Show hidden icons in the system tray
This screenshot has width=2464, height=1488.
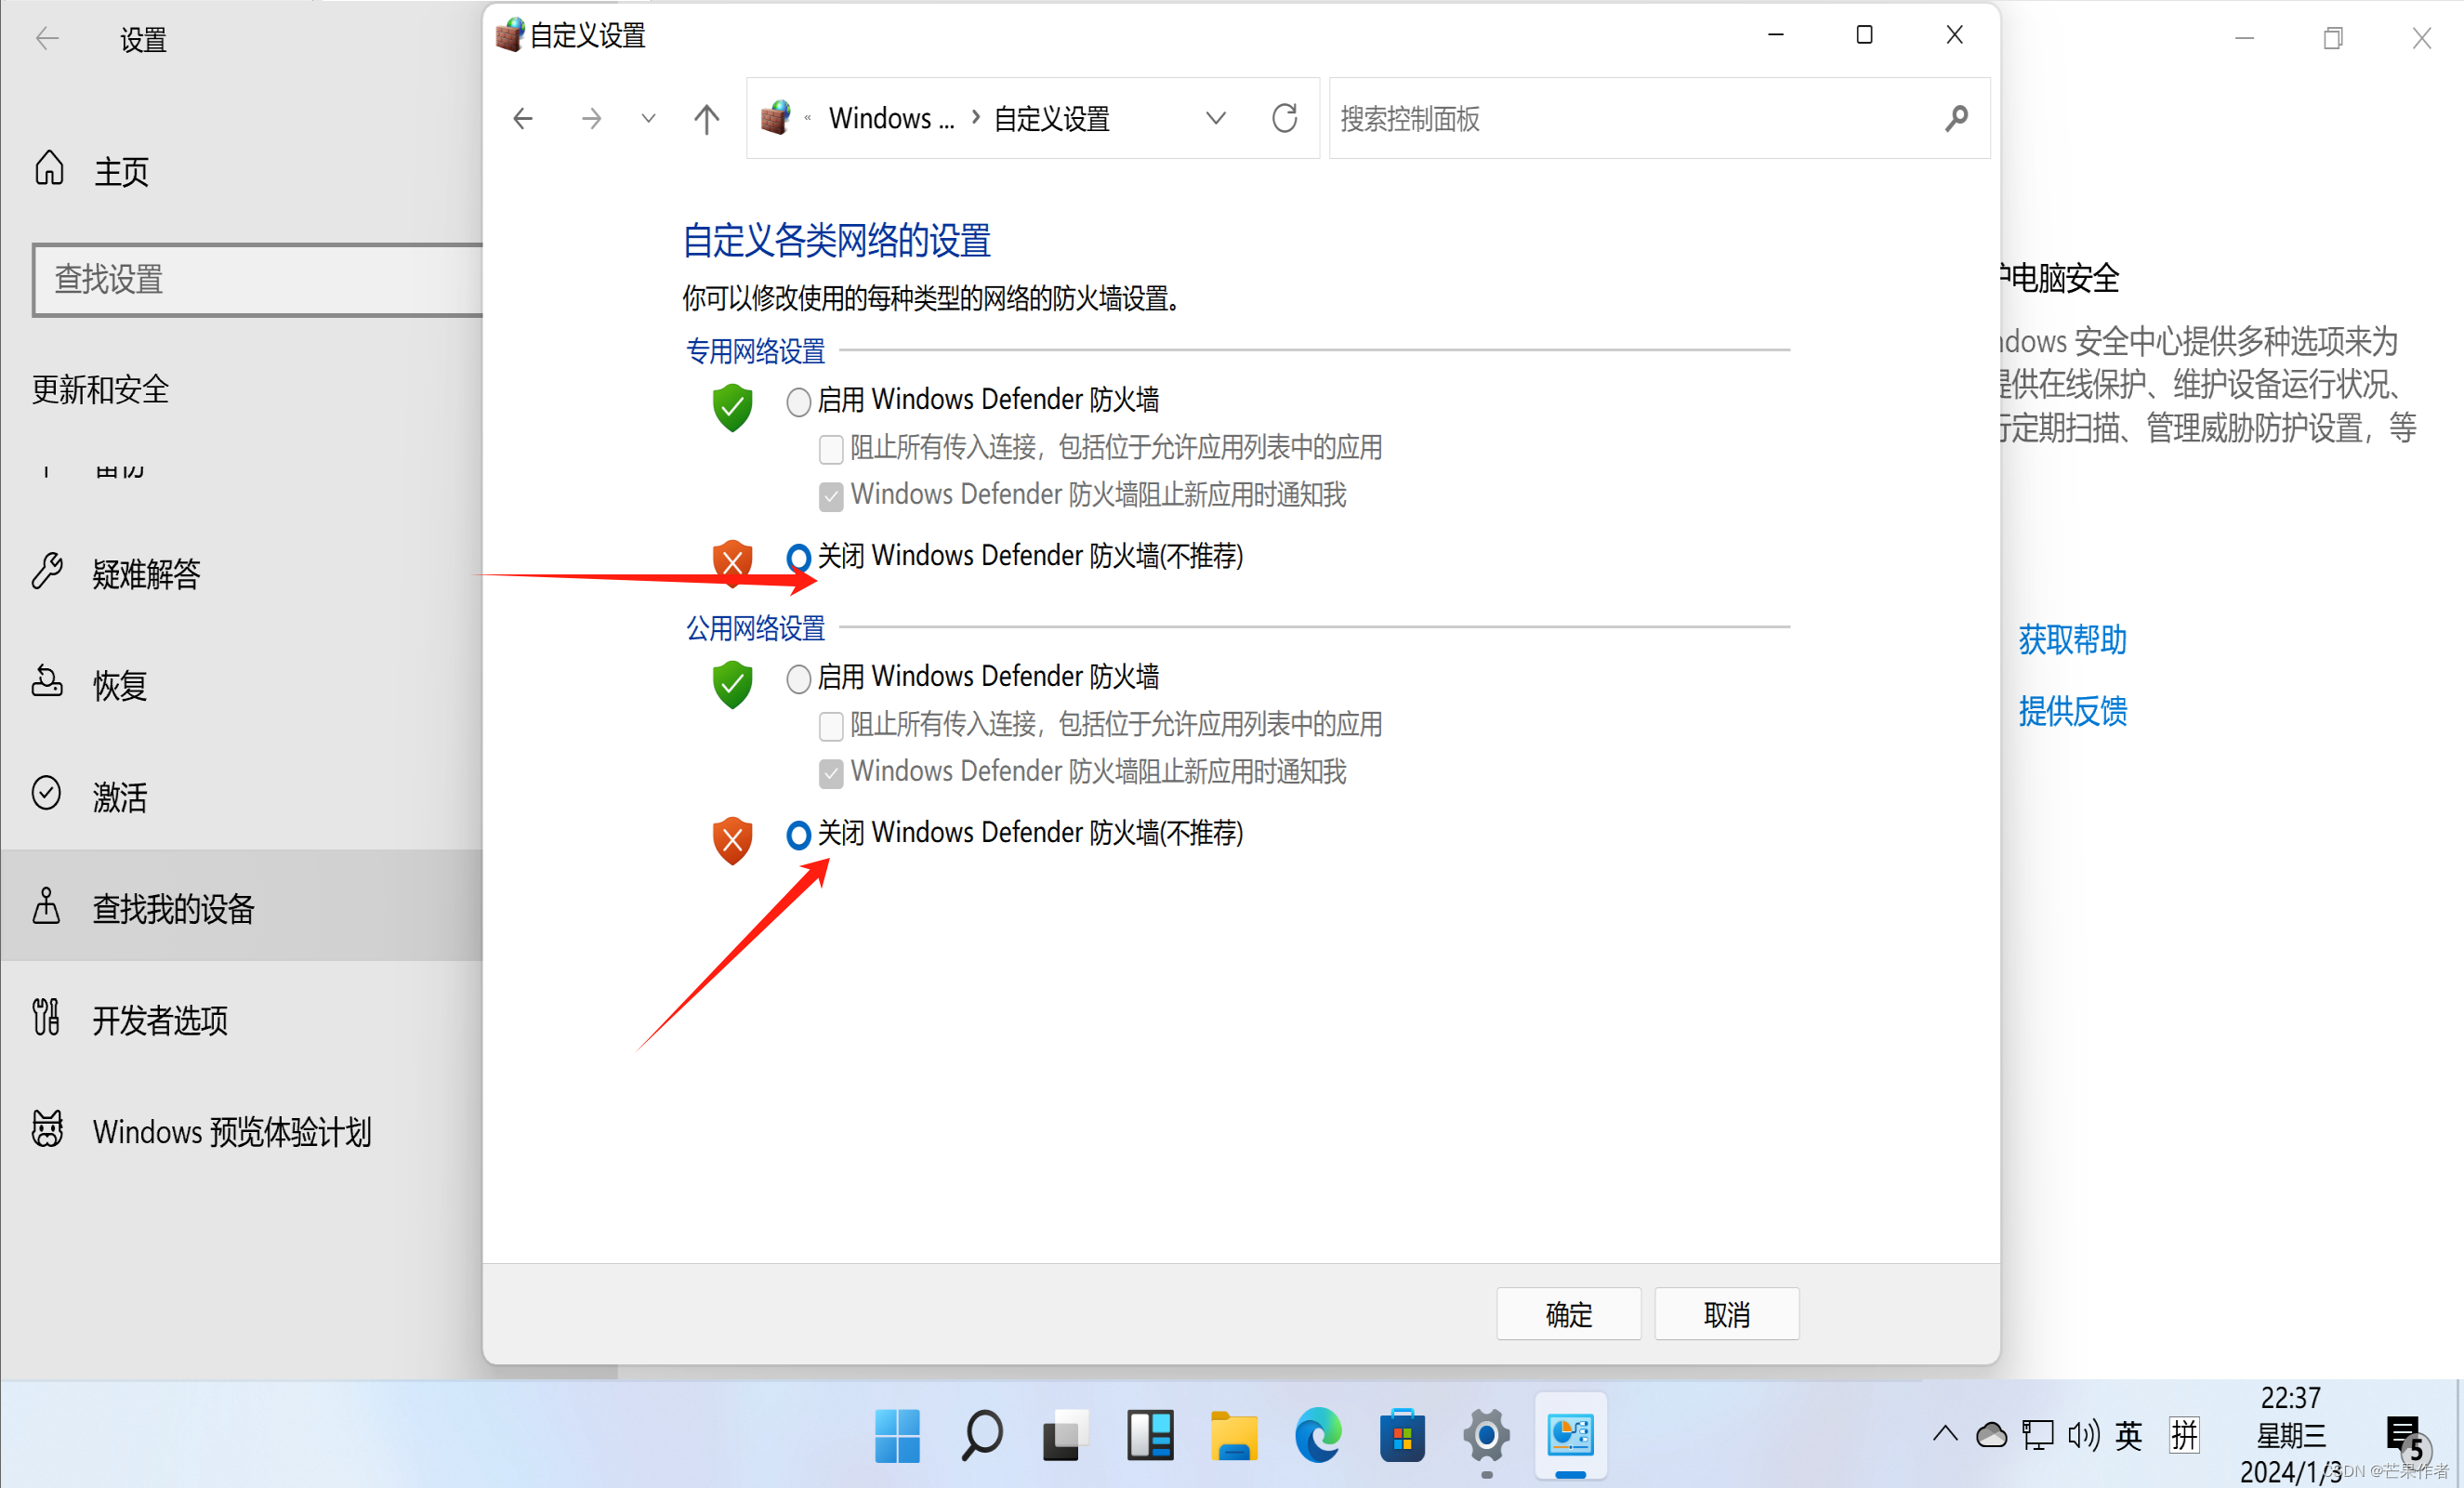1945,1434
